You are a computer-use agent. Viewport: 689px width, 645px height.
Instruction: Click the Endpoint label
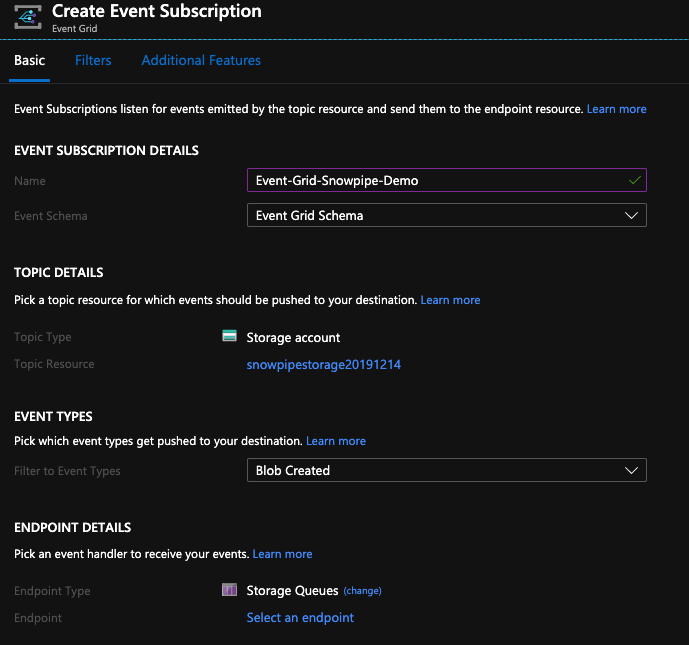38,618
